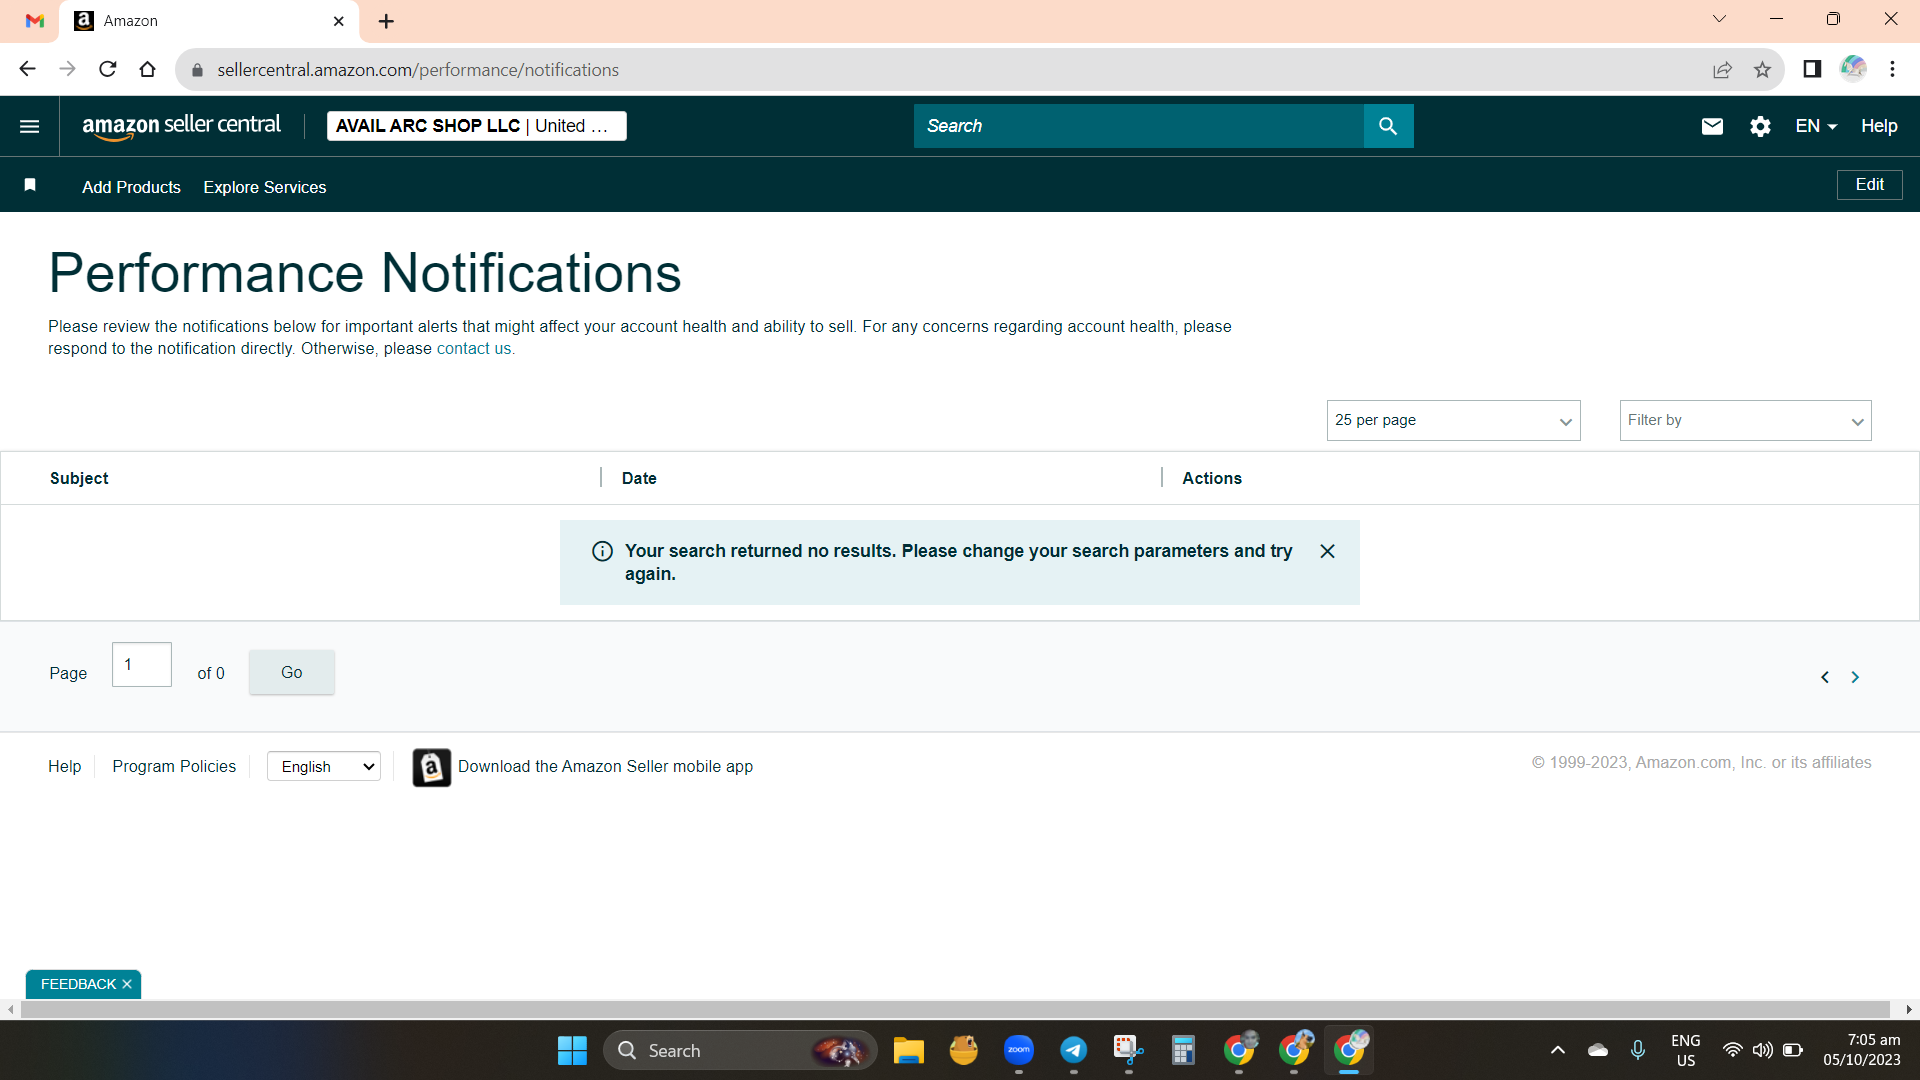Click the microphone tray icon
1920x1080 pixels.
click(1638, 1050)
